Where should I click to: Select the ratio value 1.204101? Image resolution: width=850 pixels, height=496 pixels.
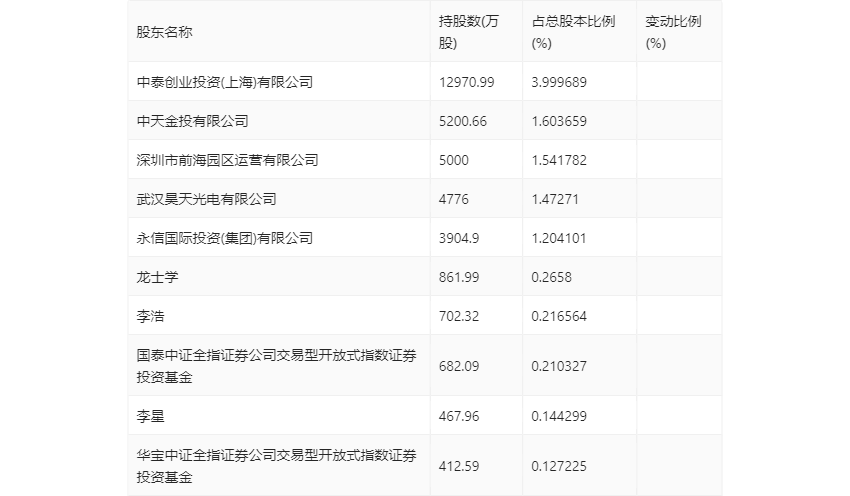pos(559,238)
